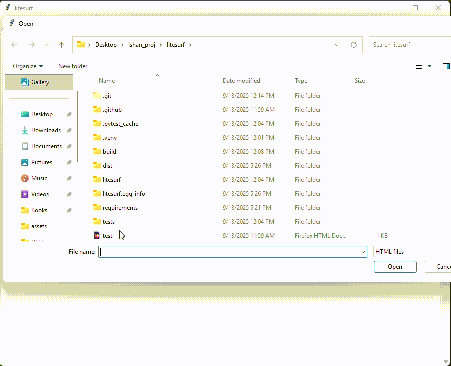Open the HTML files type filter
Screen dimensions: 451x366
(412, 252)
